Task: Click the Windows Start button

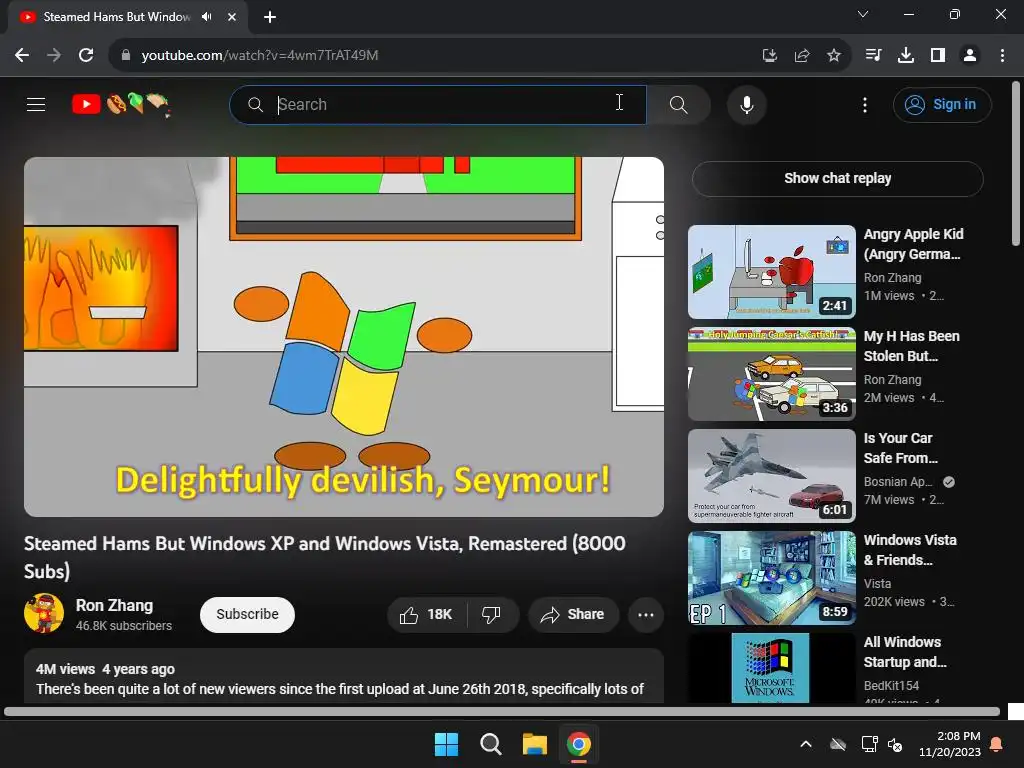Action: click(x=447, y=744)
